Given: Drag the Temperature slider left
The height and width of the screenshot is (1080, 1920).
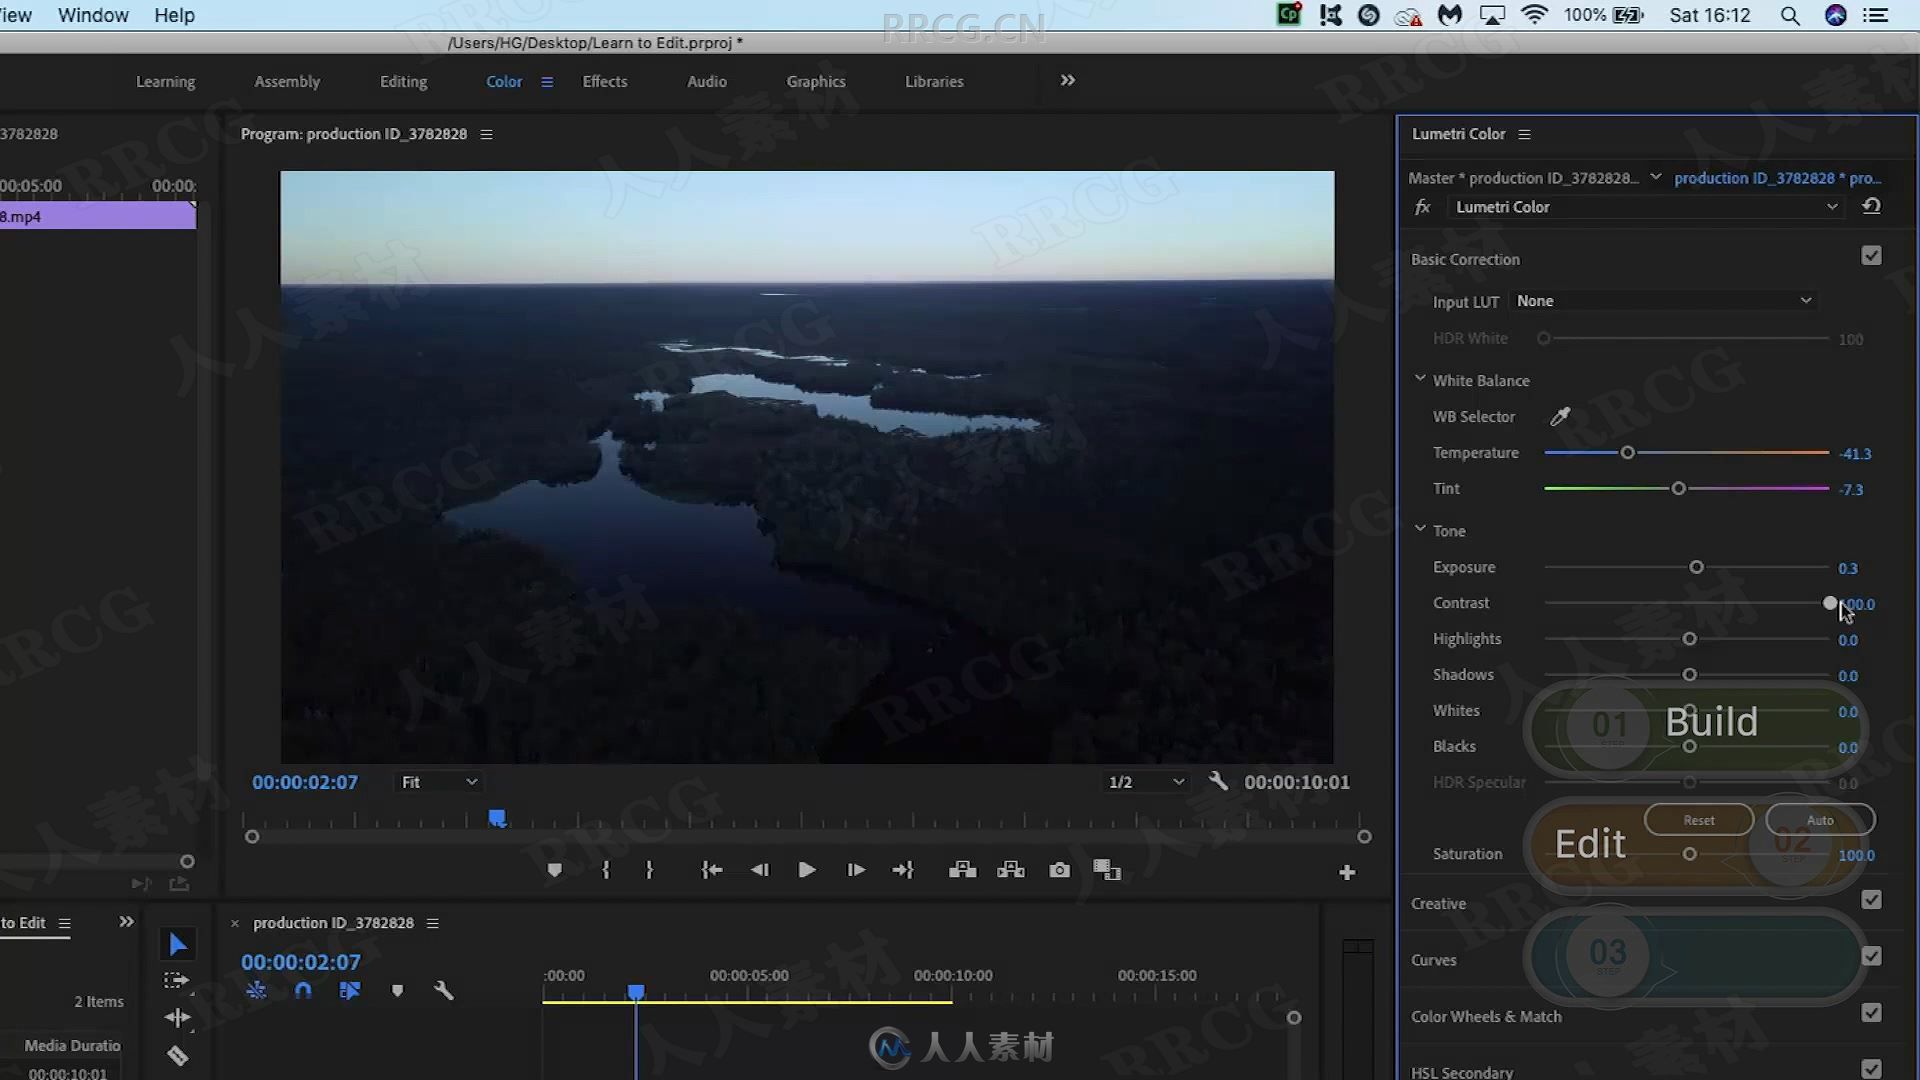Looking at the screenshot, I should [x=1626, y=452].
